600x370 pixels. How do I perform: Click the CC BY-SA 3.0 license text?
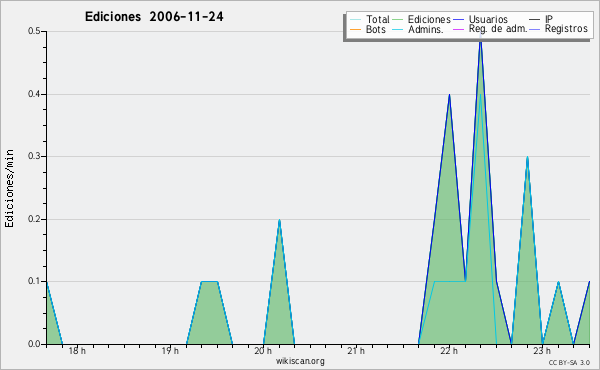coord(569,362)
